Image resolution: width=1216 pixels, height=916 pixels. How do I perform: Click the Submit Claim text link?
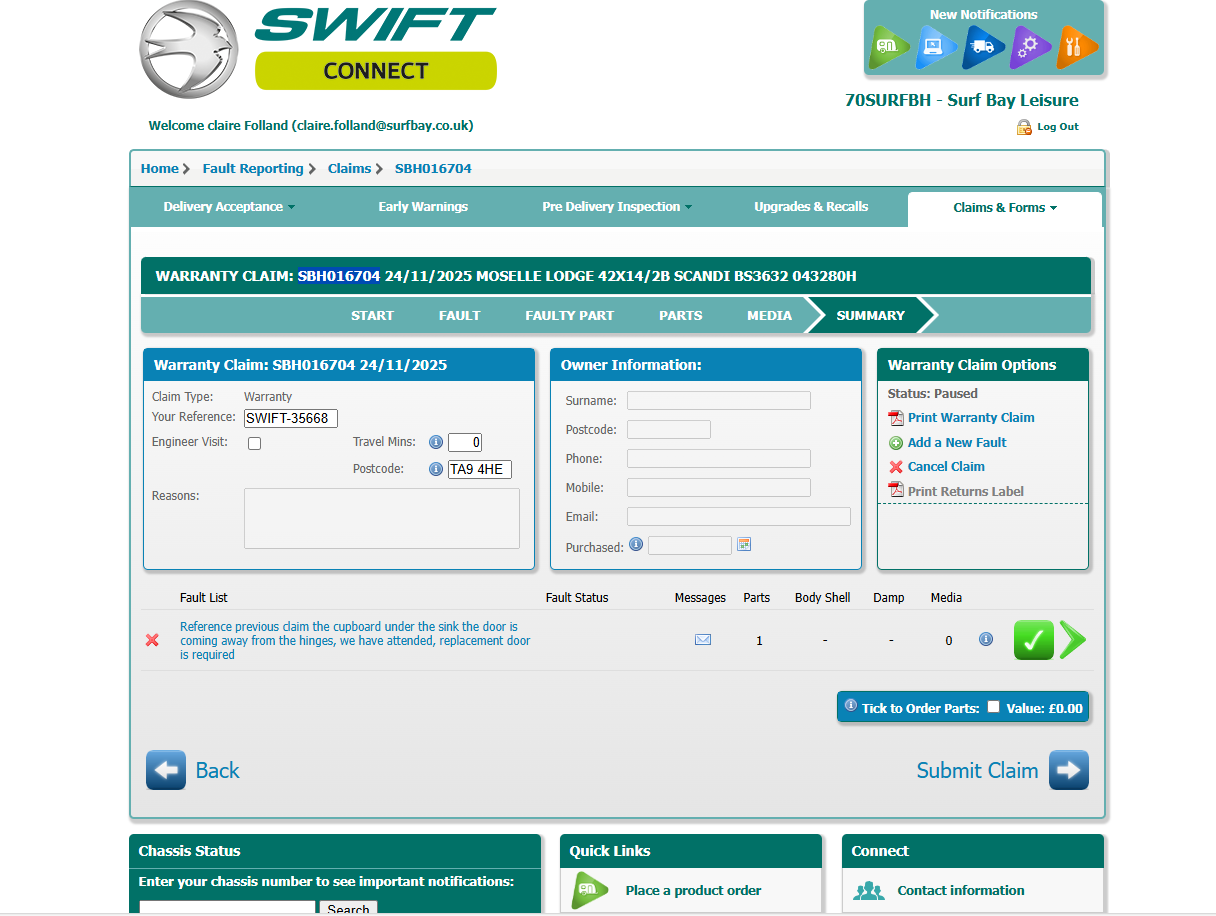point(977,770)
